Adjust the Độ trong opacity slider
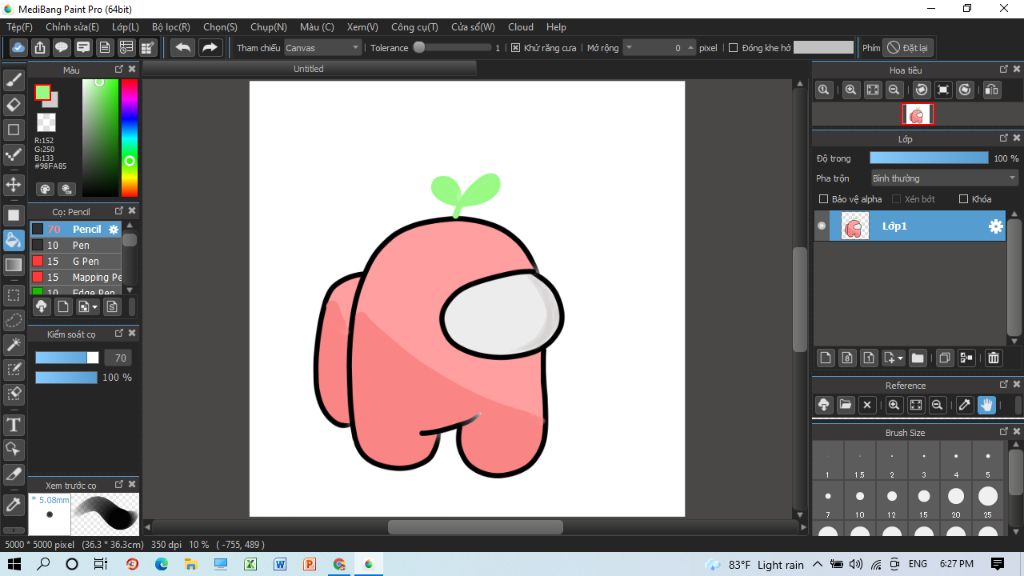The height and width of the screenshot is (576, 1024). pyautogui.click(x=929, y=158)
